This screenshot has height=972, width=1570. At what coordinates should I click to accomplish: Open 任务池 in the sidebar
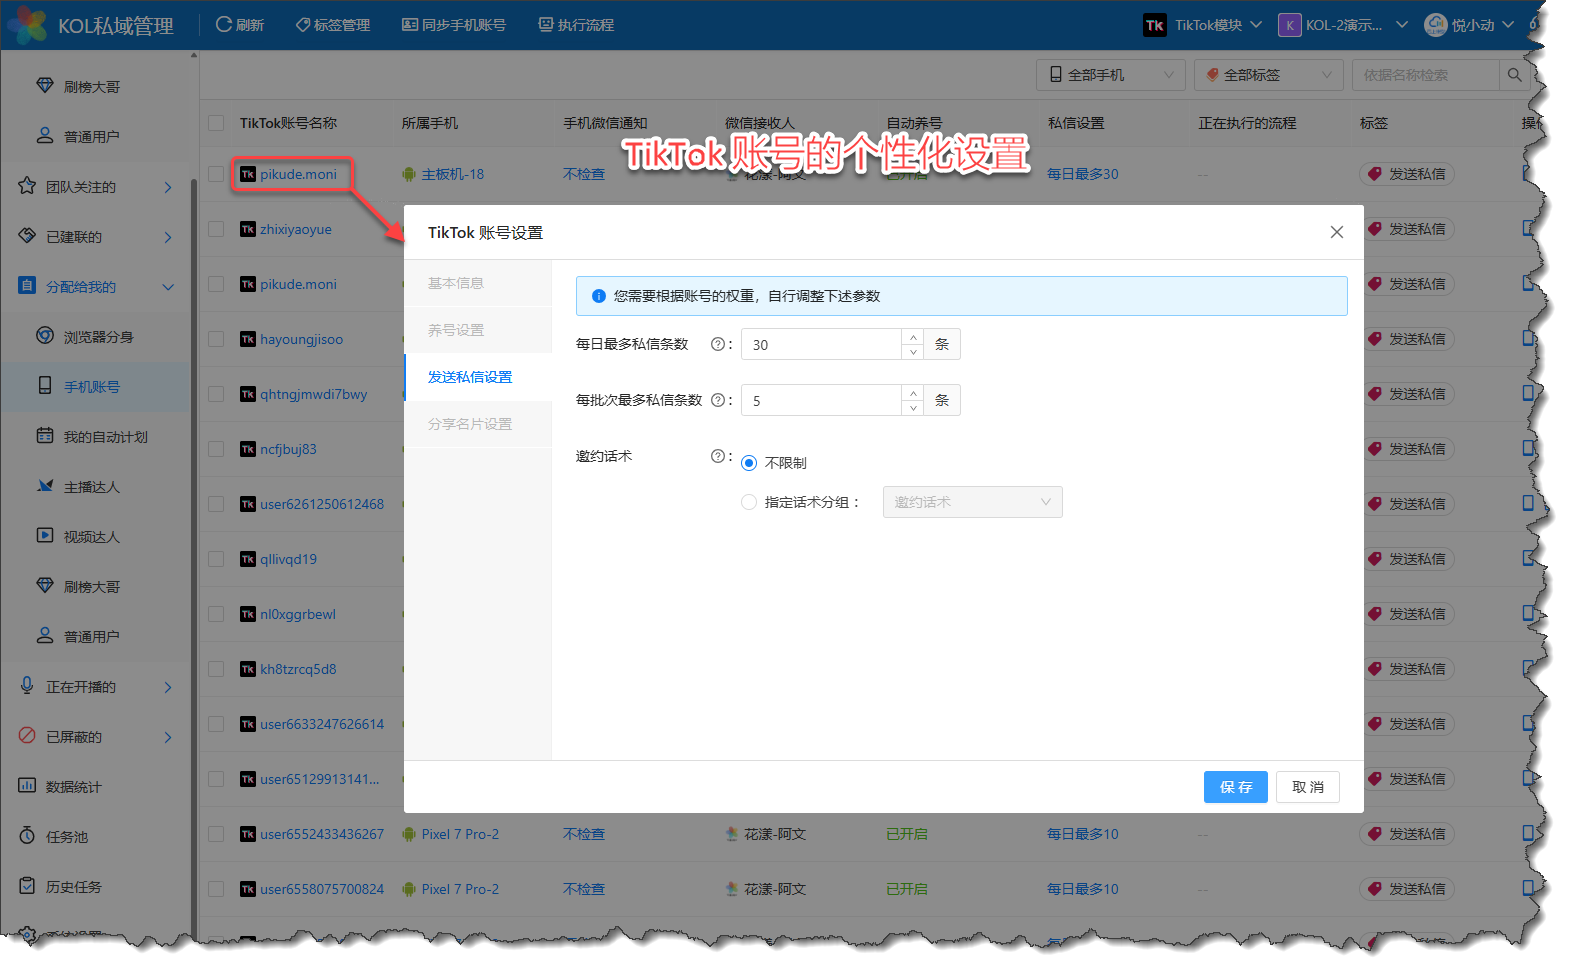click(x=96, y=837)
